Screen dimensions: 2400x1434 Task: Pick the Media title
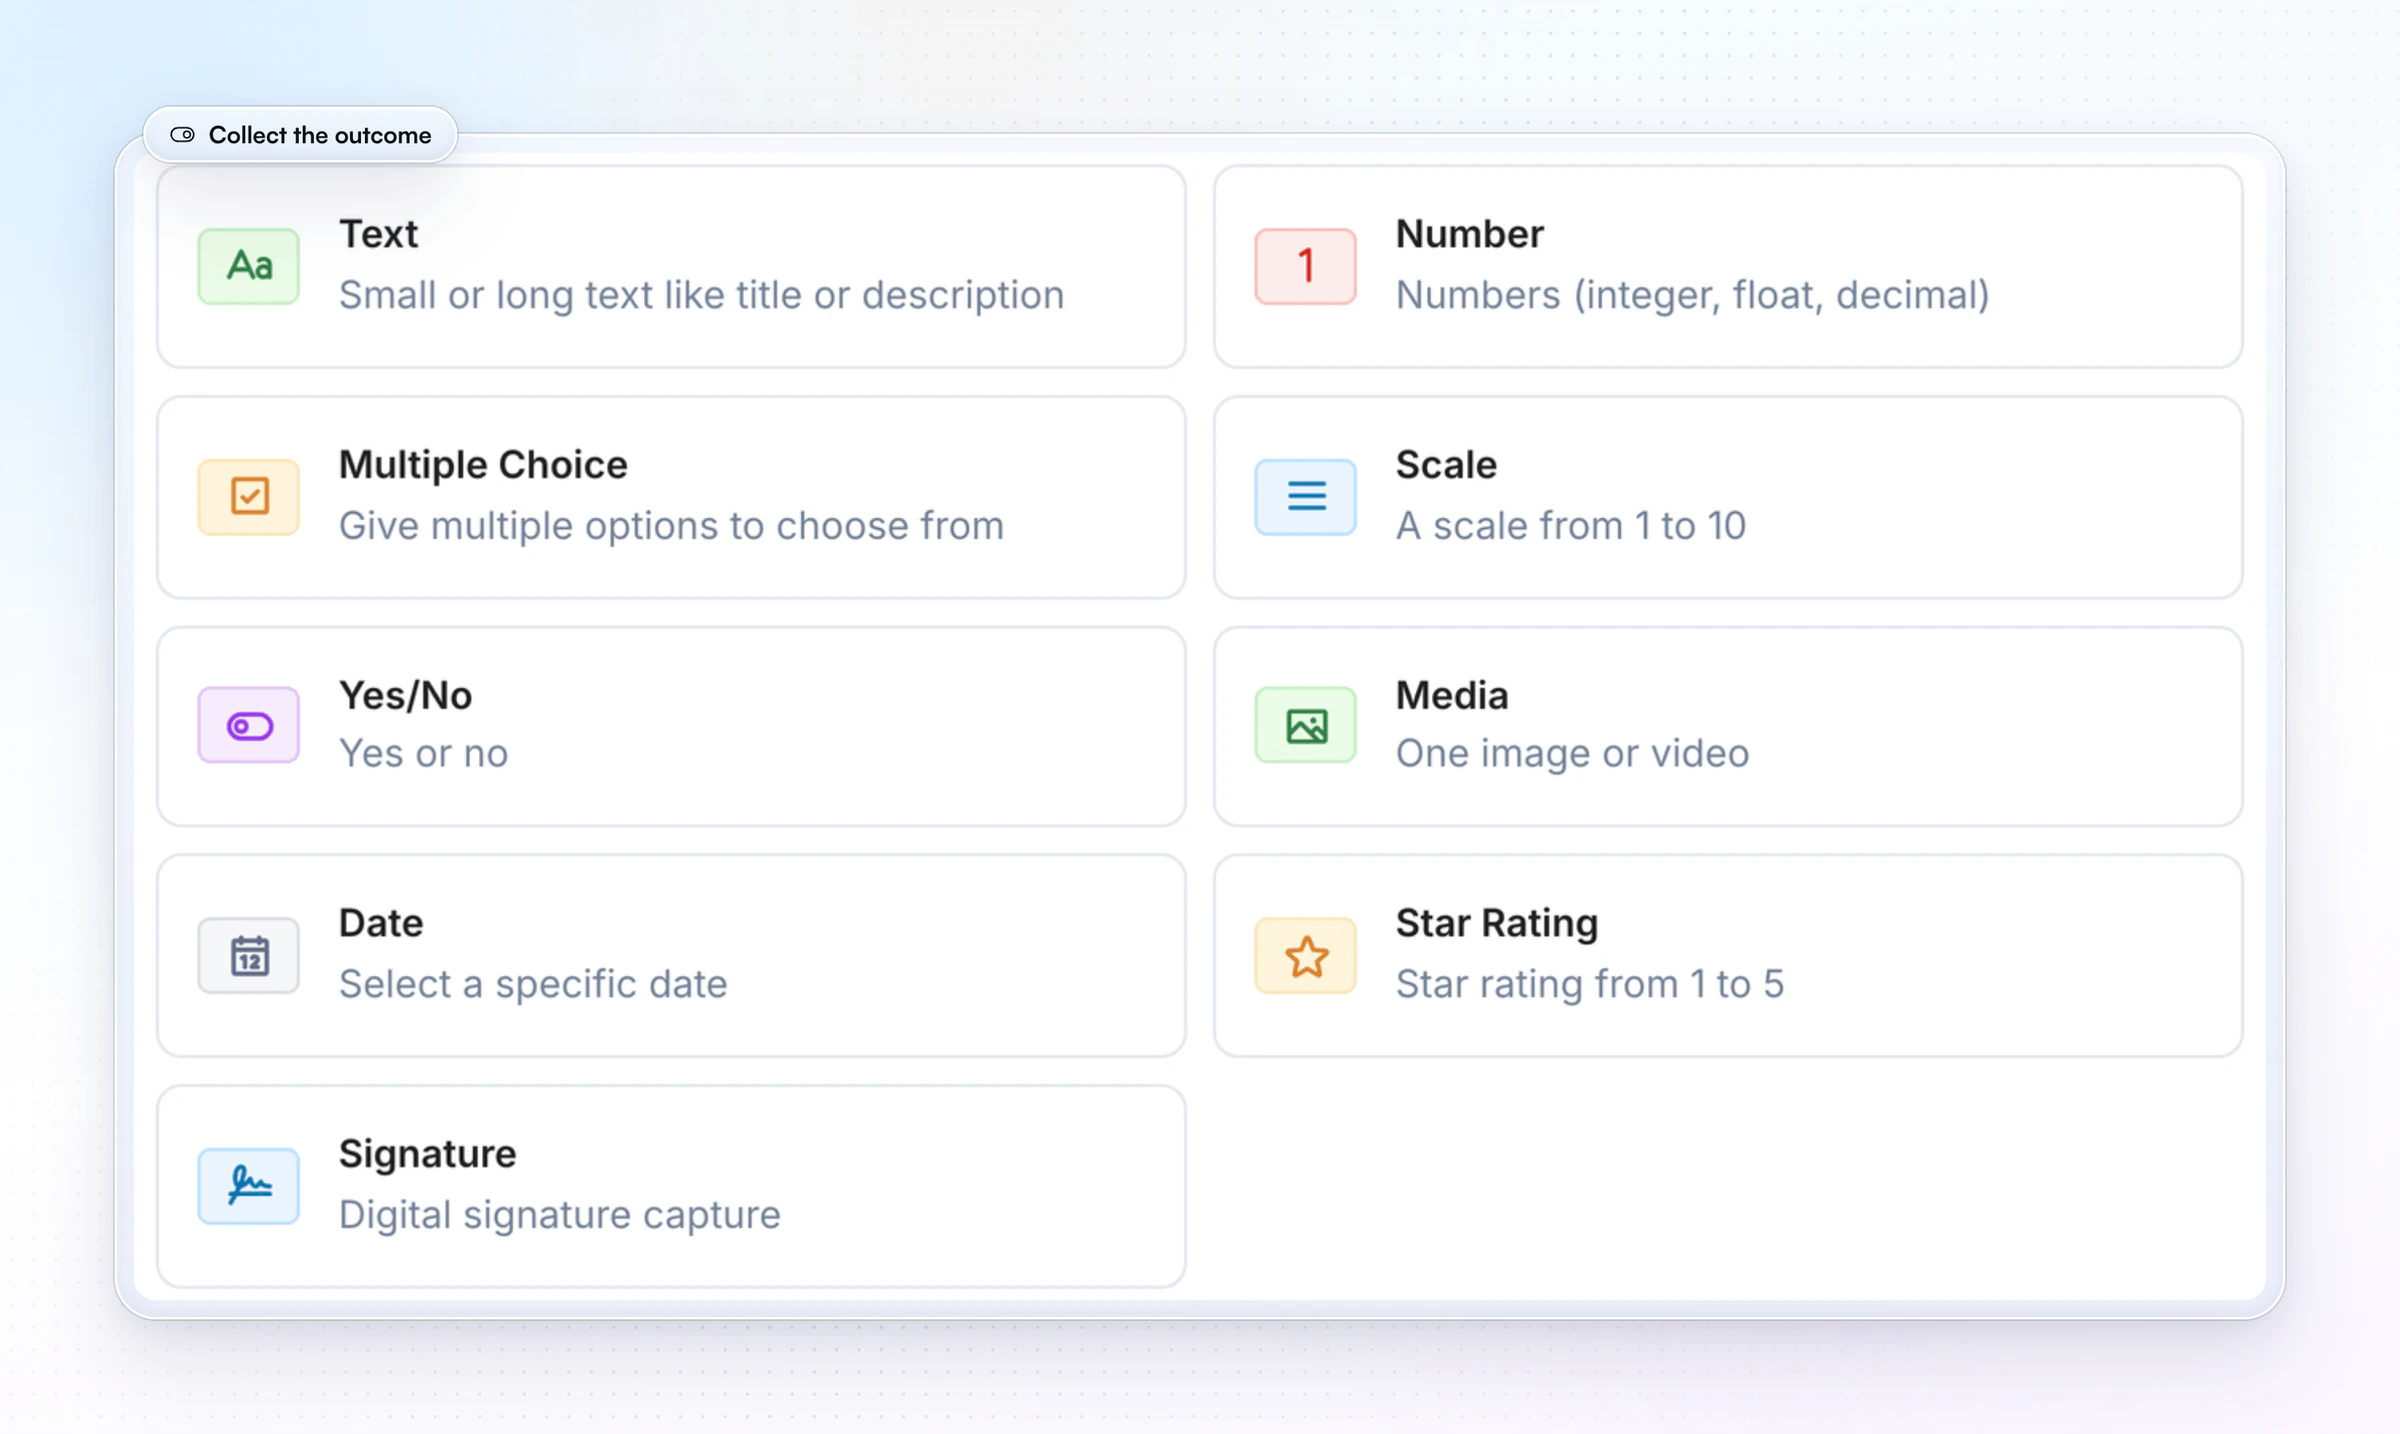pos(1452,696)
